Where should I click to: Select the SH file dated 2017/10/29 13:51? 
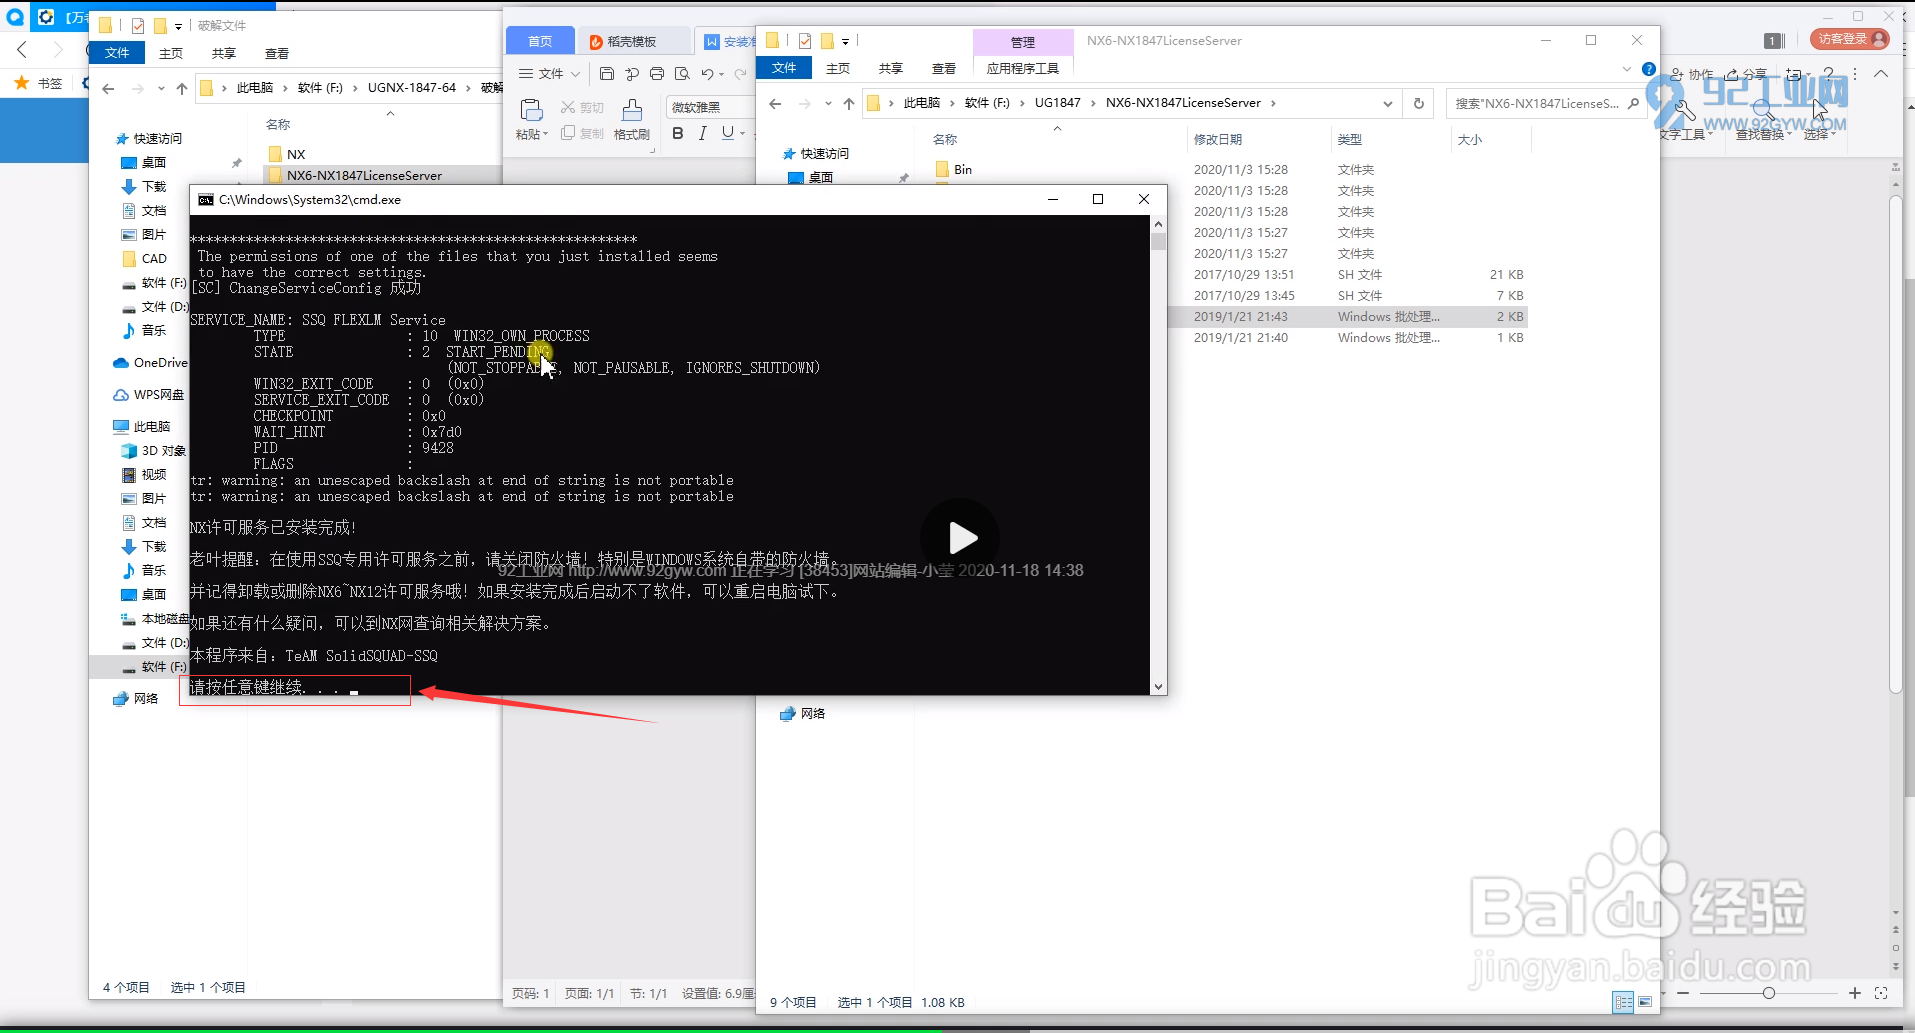click(x=1347, y=274)
